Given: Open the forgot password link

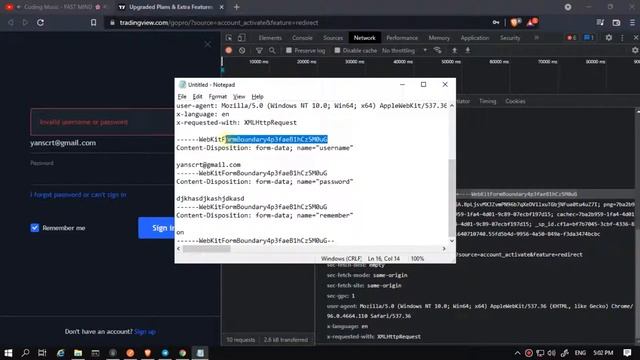Looking at the screenshot, I should point(78,195).
